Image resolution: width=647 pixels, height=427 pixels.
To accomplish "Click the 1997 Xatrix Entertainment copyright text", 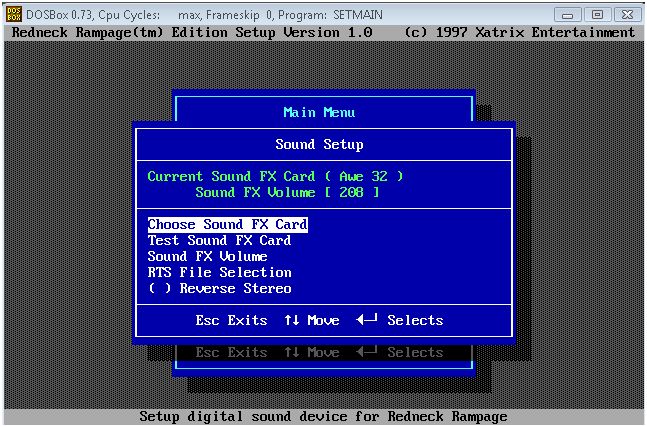I will [519, 33].
